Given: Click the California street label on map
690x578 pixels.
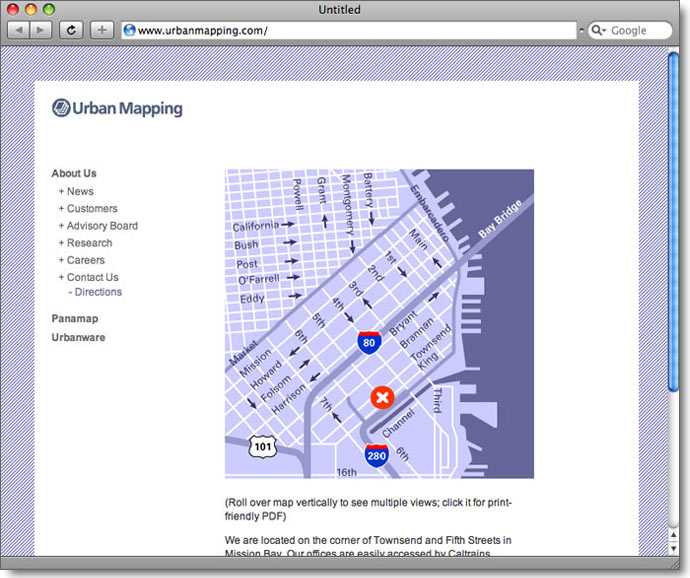Looking at the screenshot, I should pyautogui.click(x=256, y=226).
